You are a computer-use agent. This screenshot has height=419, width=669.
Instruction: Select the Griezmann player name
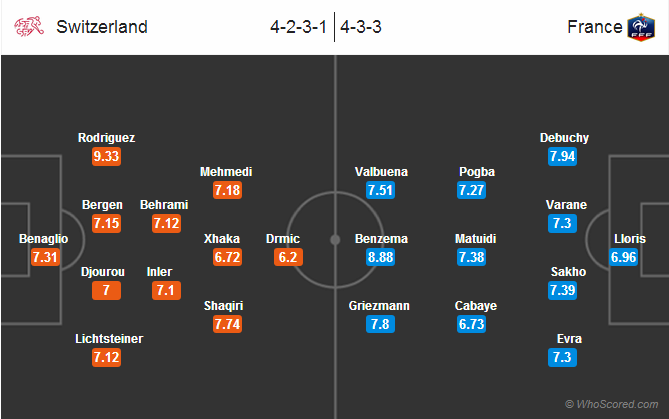(x=379, y=306)
